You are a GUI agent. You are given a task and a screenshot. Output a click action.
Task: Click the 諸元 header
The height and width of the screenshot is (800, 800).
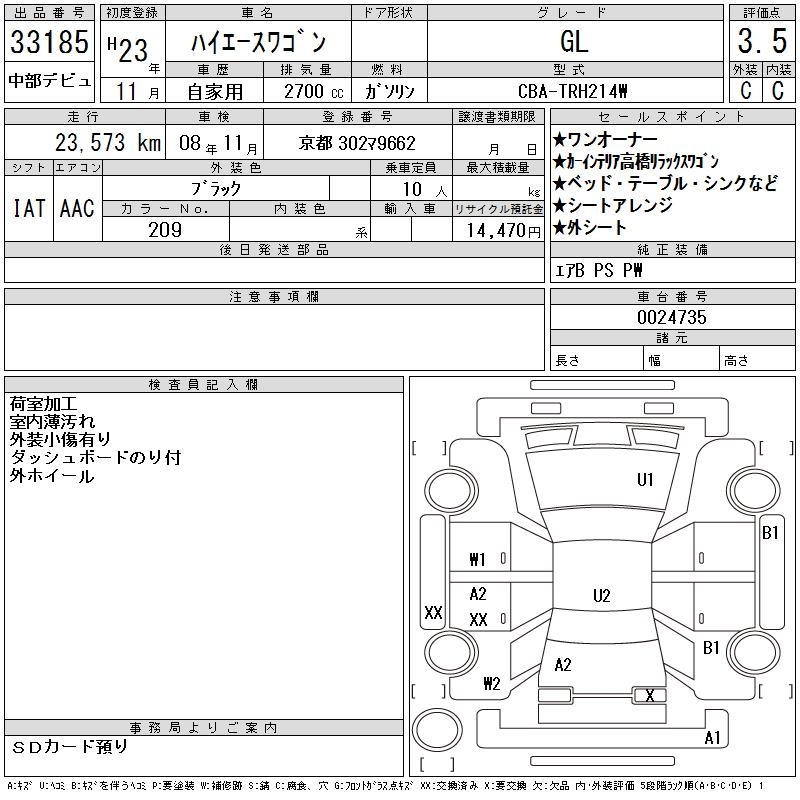coord(672,338)
